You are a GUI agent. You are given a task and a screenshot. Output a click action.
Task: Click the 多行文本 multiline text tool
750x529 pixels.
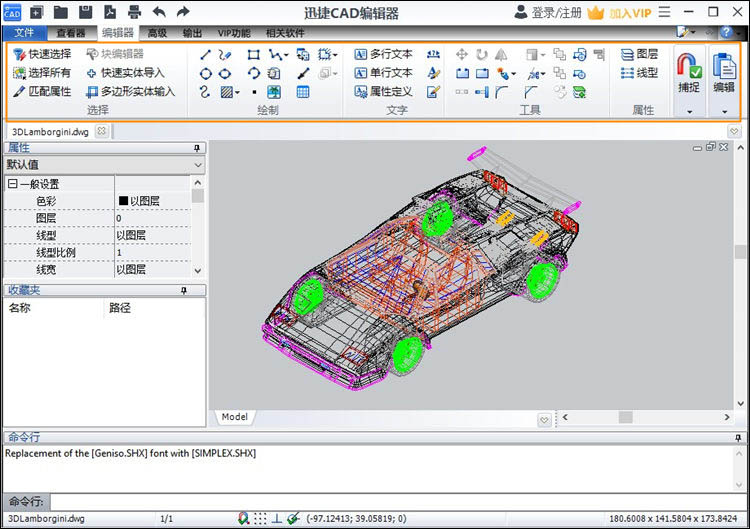coord(384,54)
